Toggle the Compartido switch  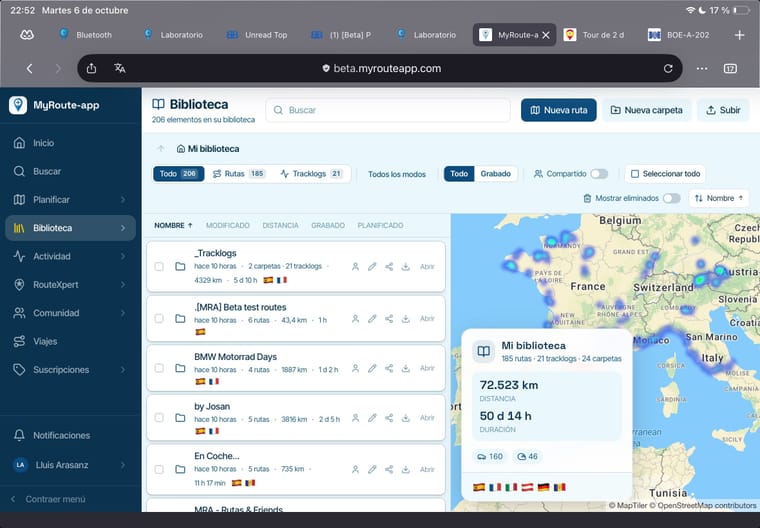(599, 174)
